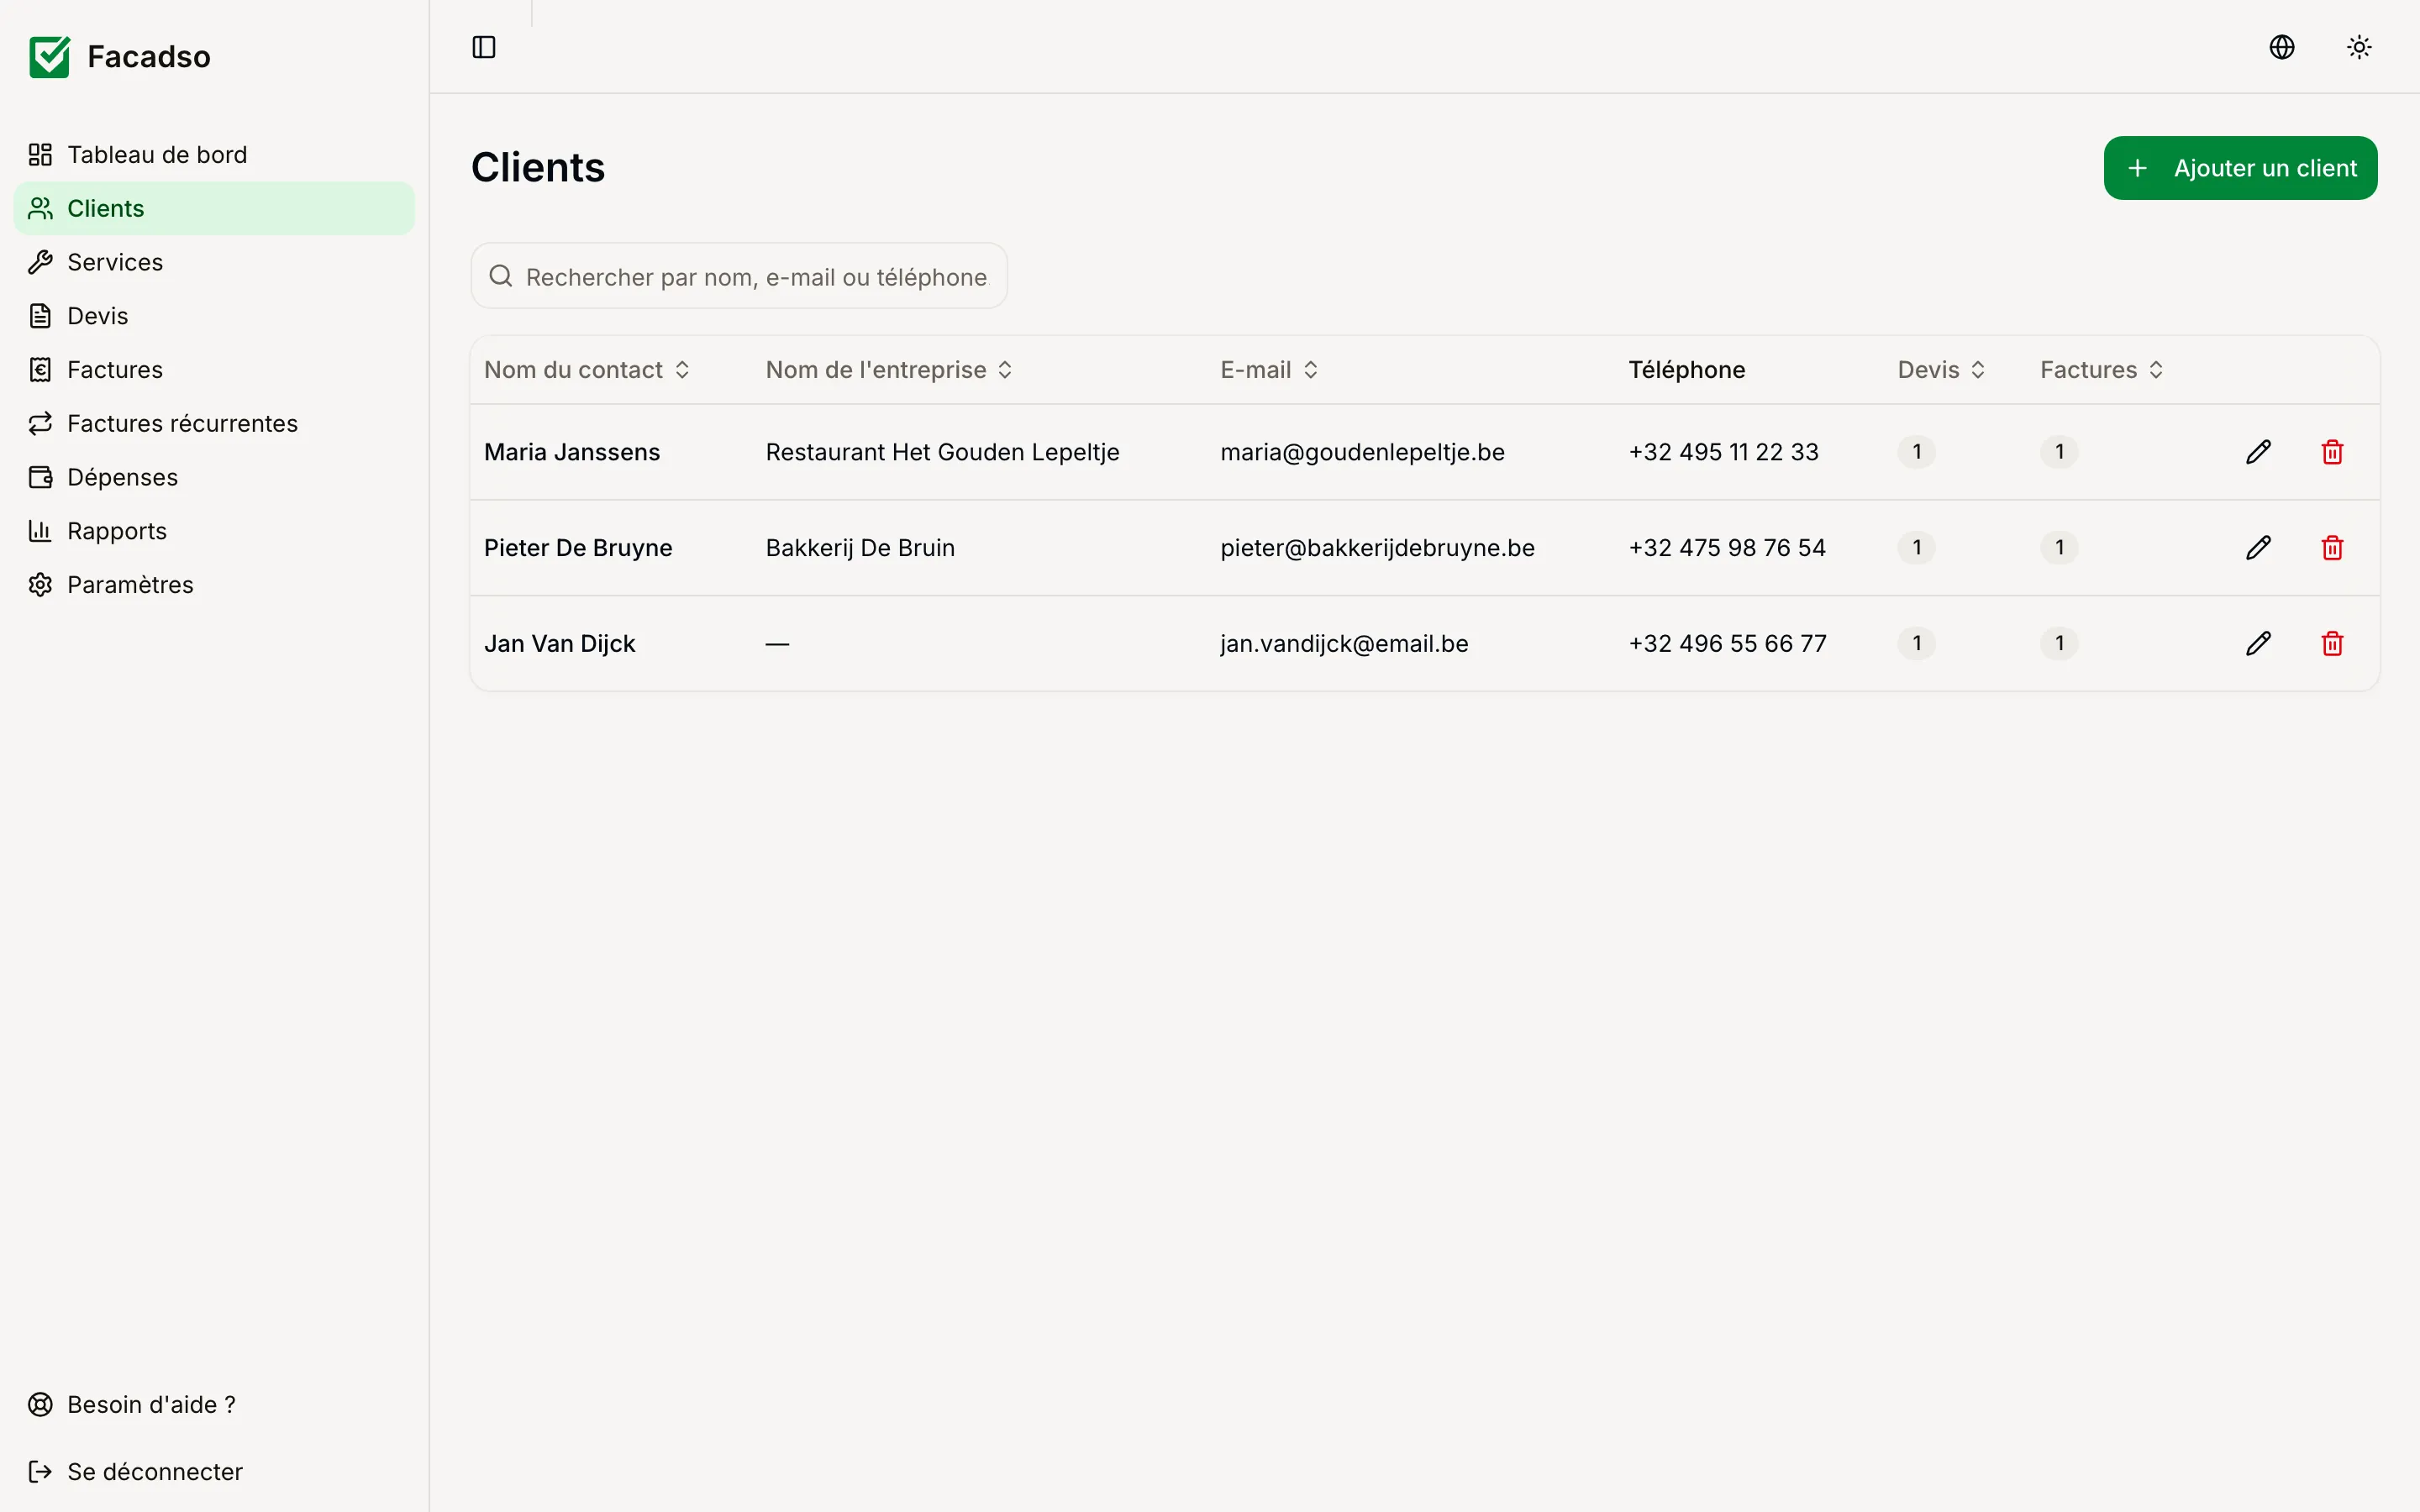Open the Devis page
The height and width of the screenshot is (1512, 2420).
pos(214,316)
